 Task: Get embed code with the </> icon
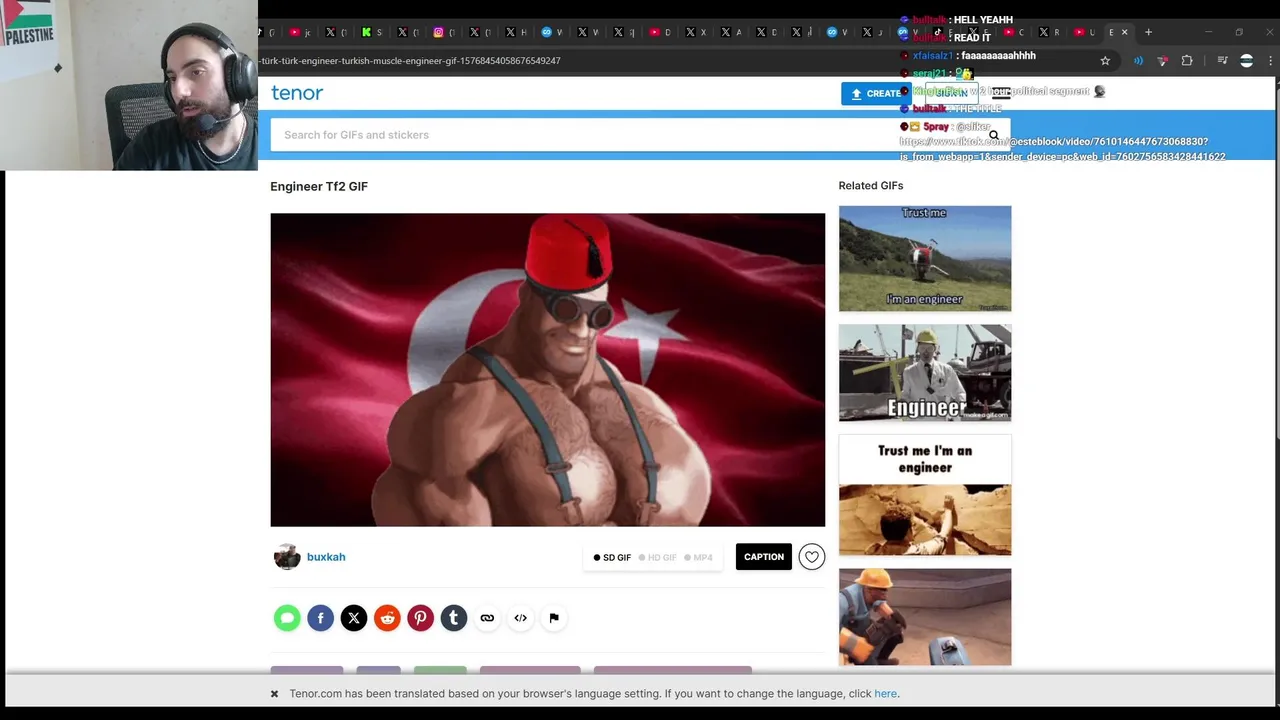point(520,618)
